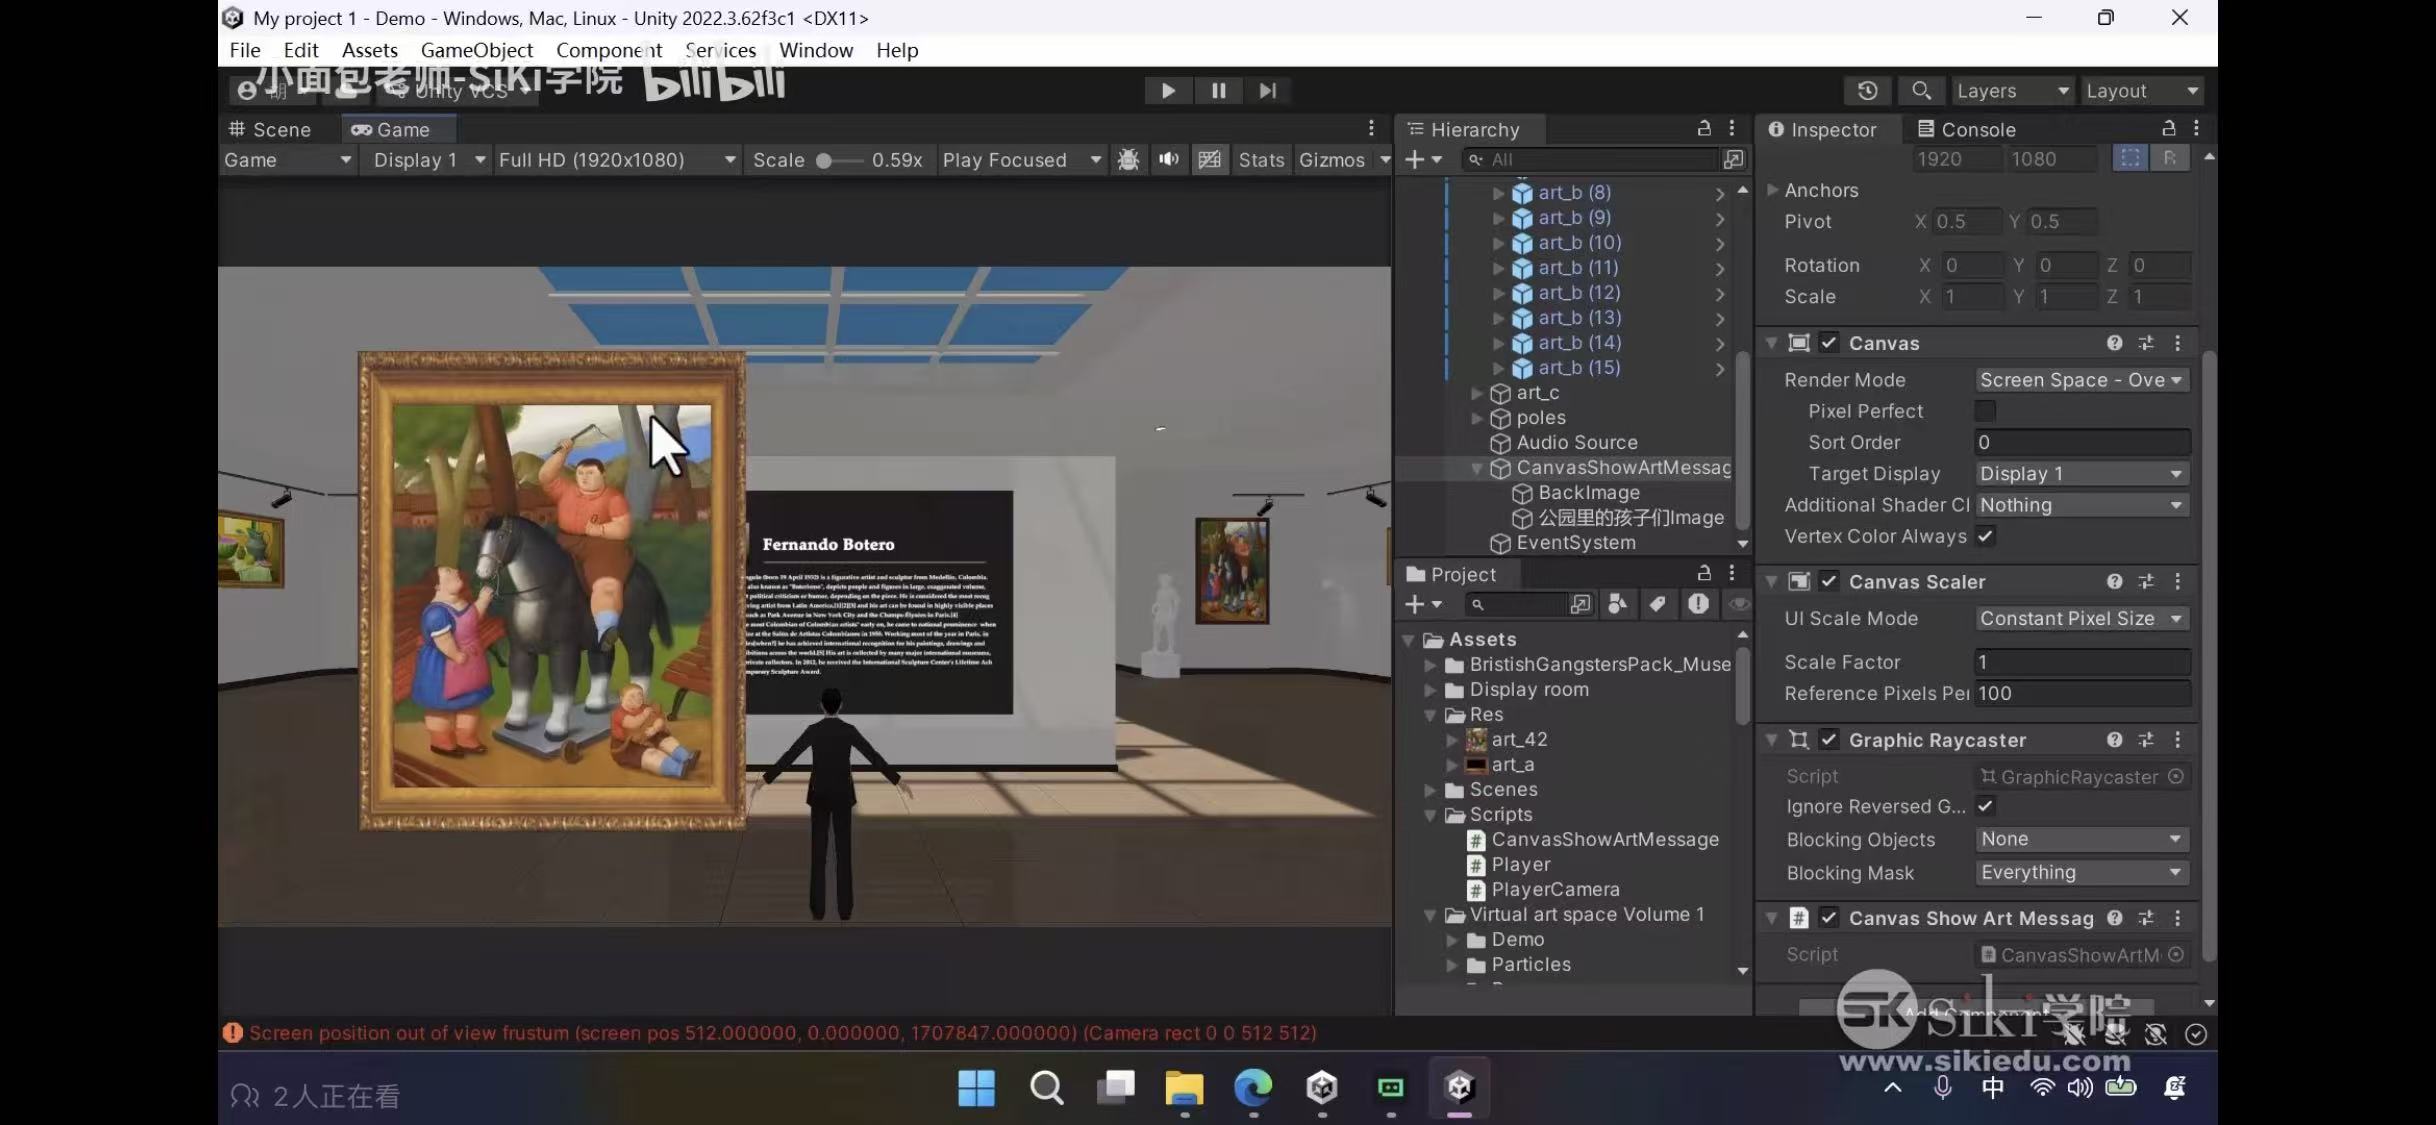Collapse the Scripts folder
This screenshot has width=2436, height=1125.
click(x=1430, y=815)
